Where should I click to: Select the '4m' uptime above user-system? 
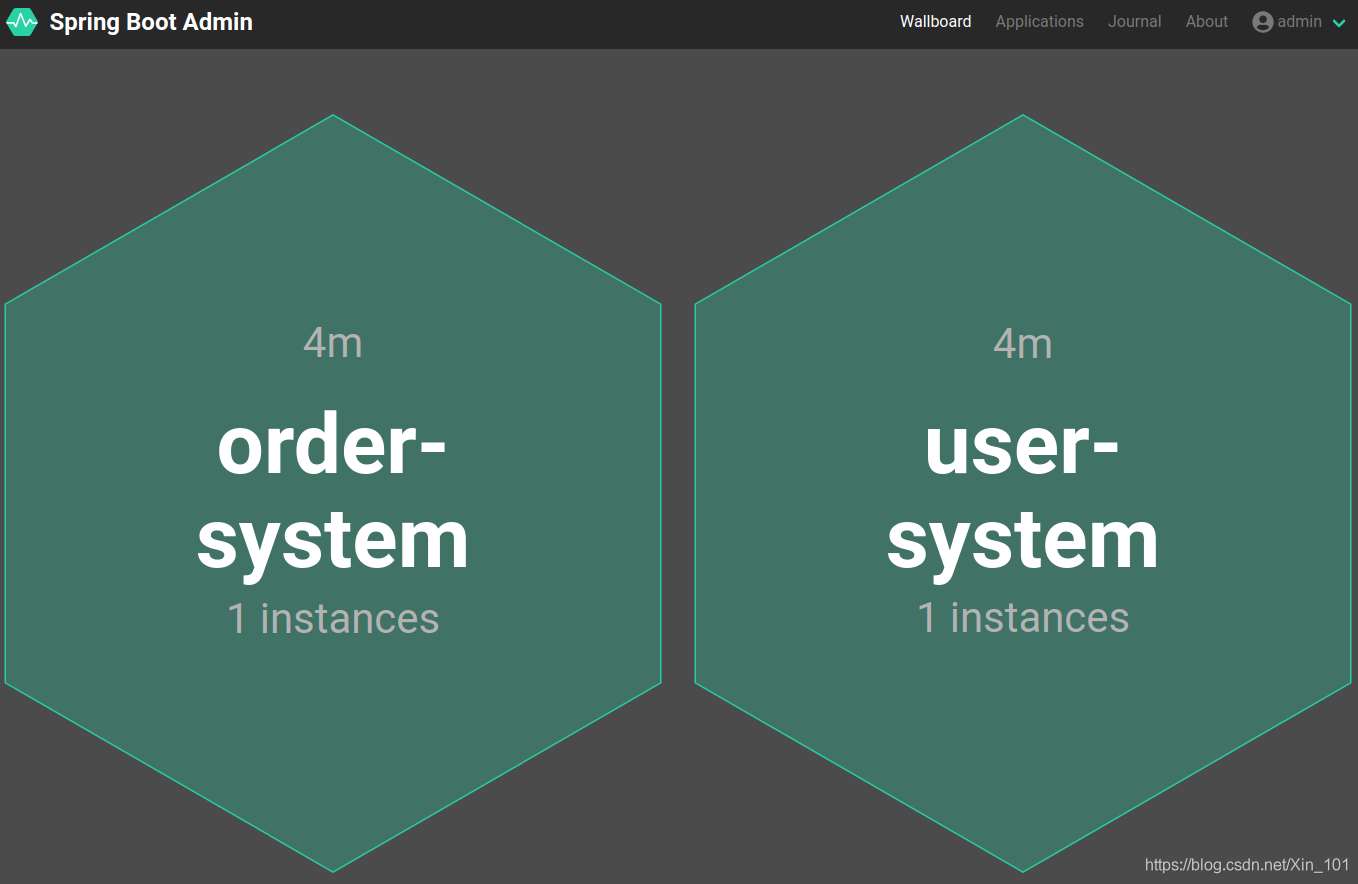(1023, 343)
